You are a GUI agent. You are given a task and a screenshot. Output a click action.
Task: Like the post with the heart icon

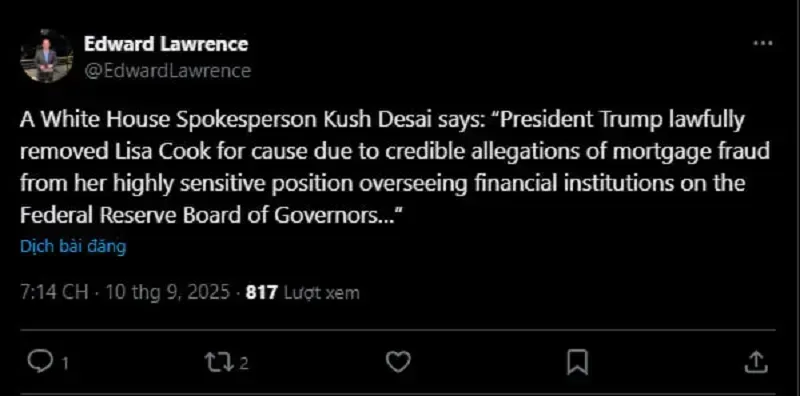click(397, 362)
